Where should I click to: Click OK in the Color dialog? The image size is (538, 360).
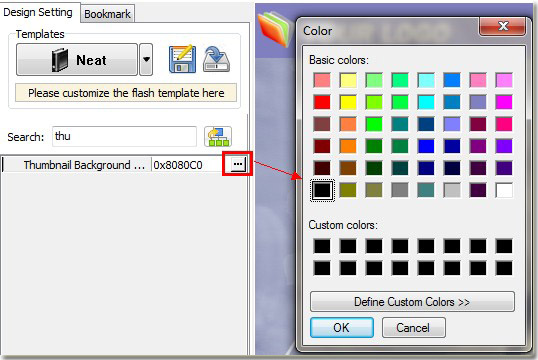coord(342,327)
